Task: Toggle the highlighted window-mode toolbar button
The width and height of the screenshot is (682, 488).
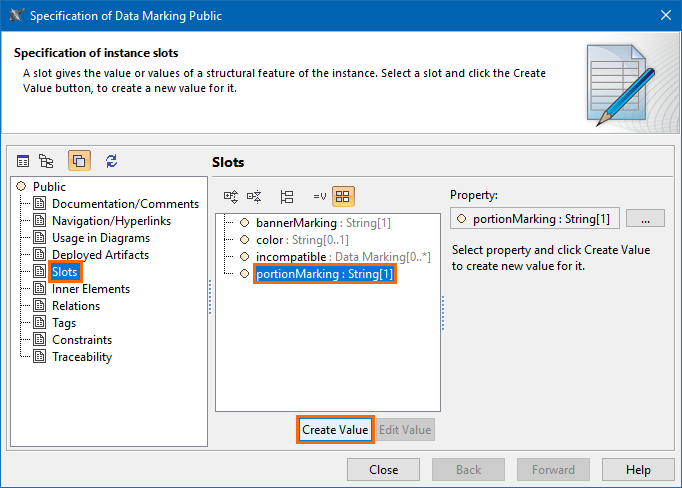Action: click(x=79, y=161)
